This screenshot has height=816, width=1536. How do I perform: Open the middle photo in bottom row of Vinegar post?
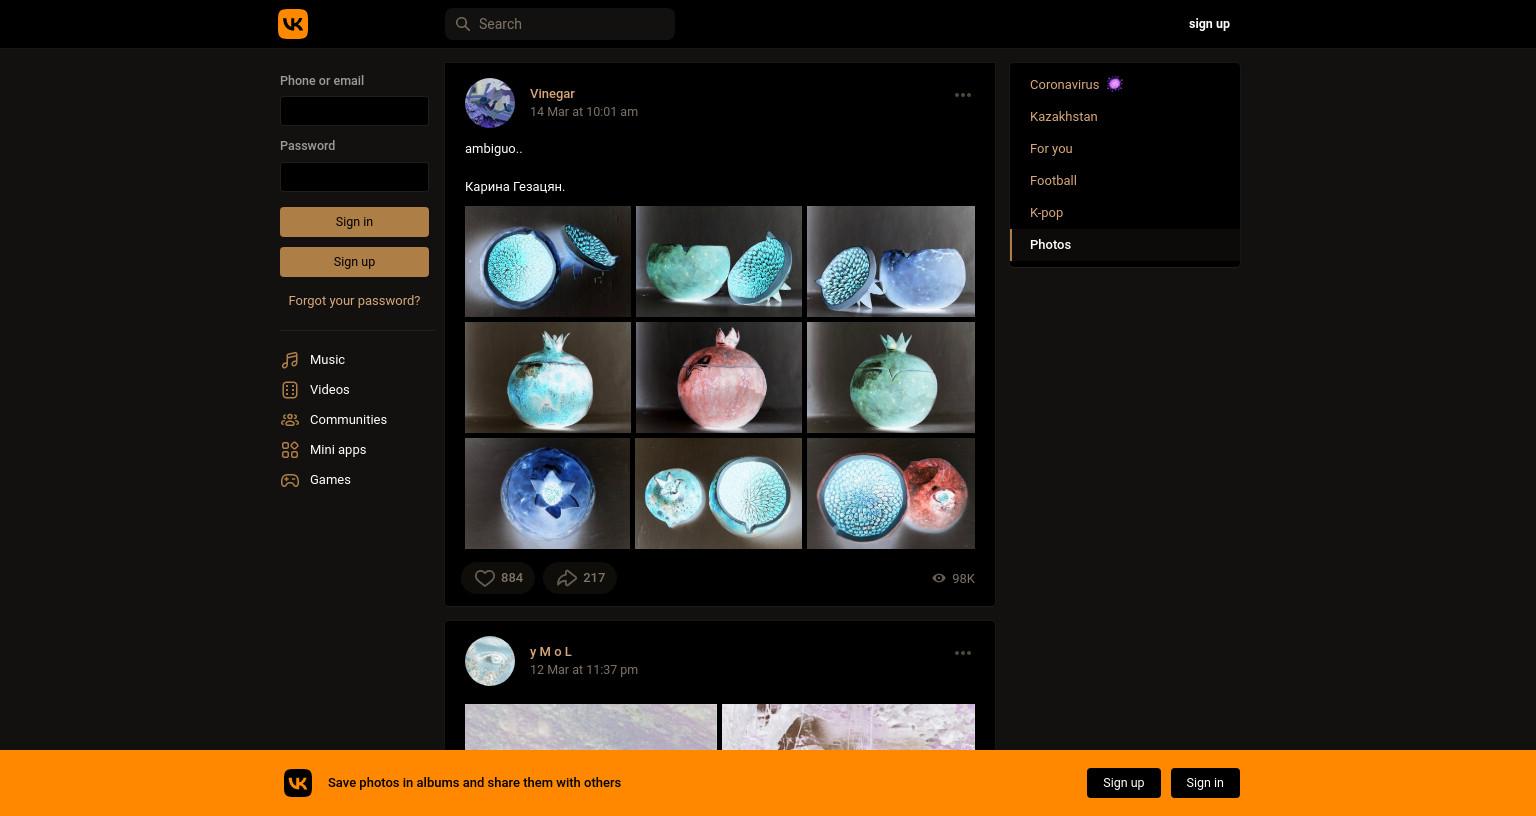point(719,493)
